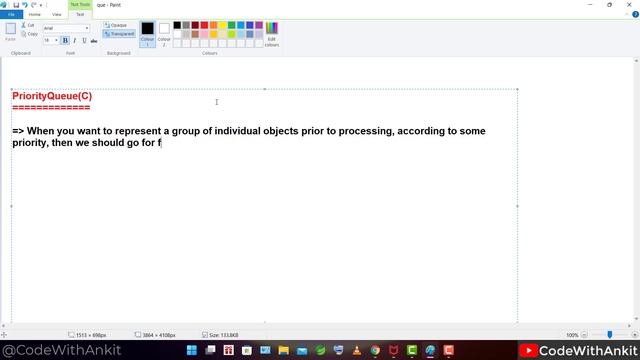
Task: Open Edit colours palette dialog
Action: (x=271, y=34)
